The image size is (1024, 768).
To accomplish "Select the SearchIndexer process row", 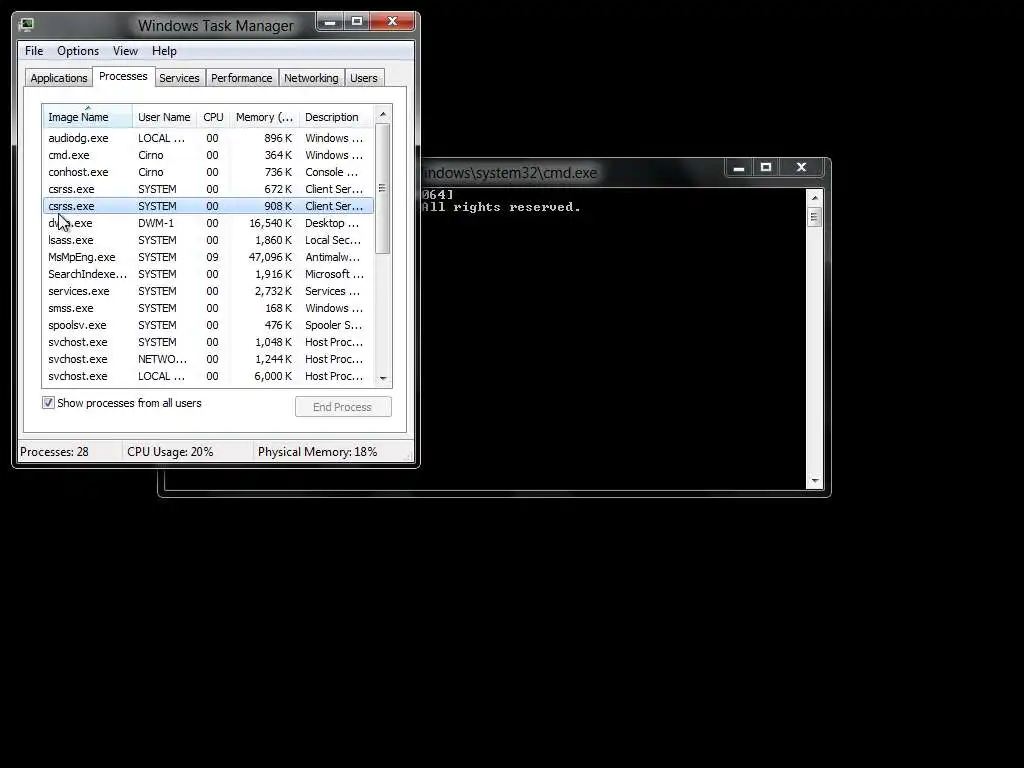I will (208, 274).
